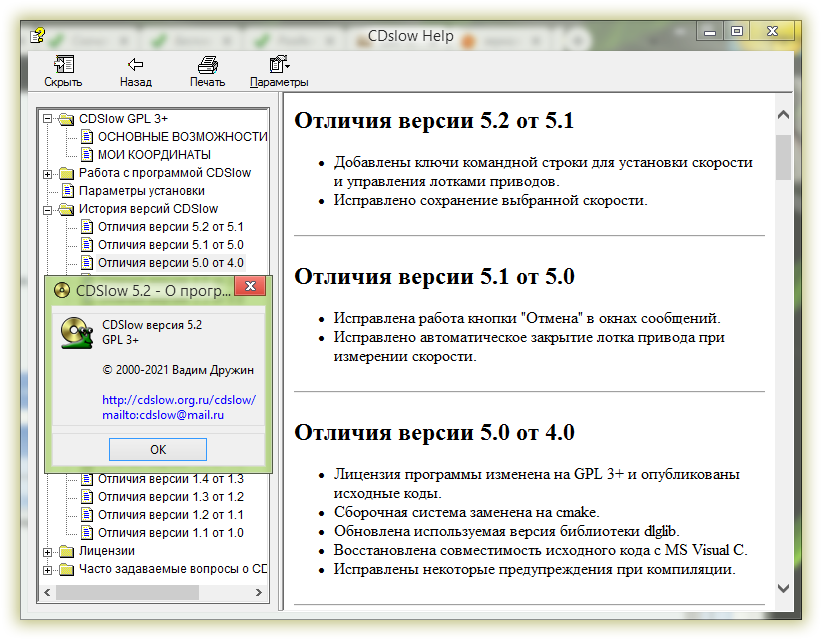Click the folder icon next to Лицензии
The image size is (822, 640).
[67, 551]
